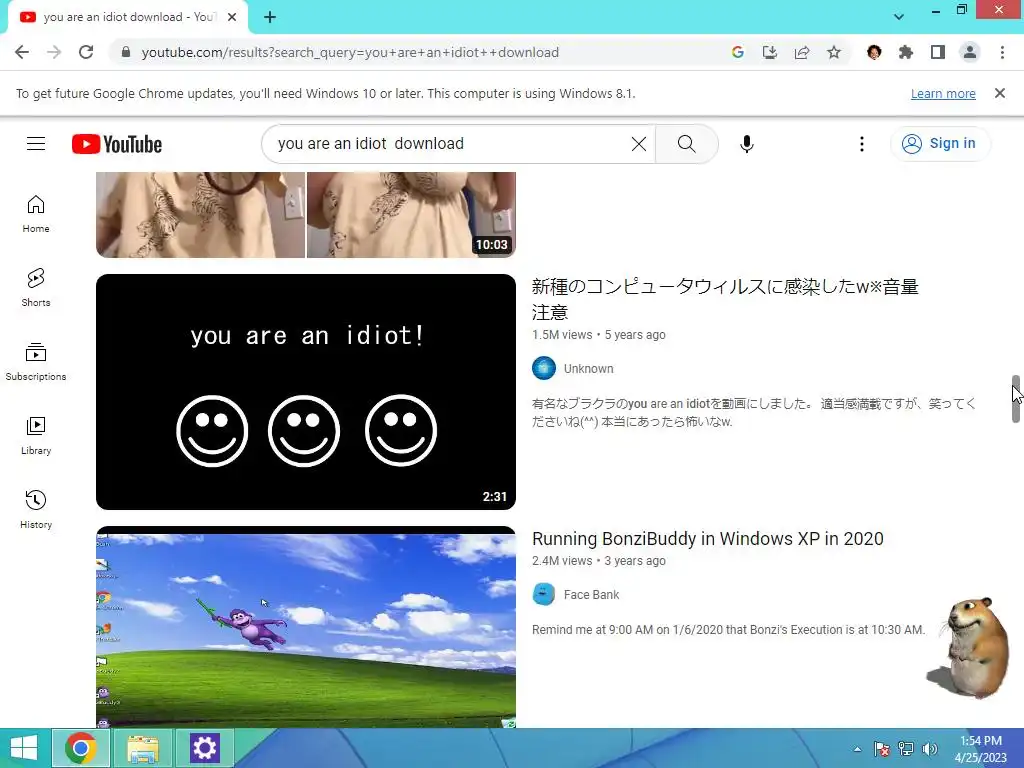Open the Chrome profile avatar
This screenshot has height=768, width=1024.
point(970,52)
